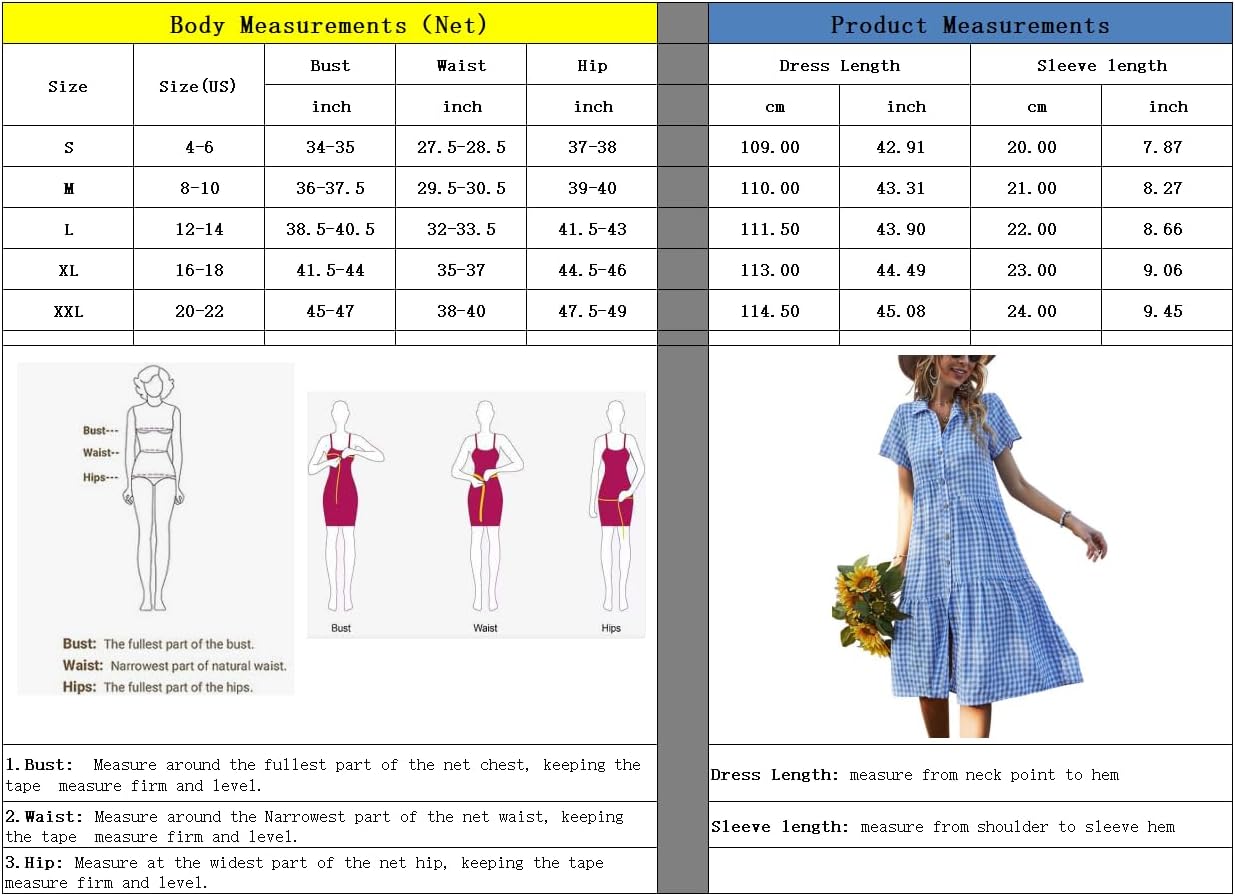1235x896 pixels.
Task: Click dress length 45.08 inch cell
Action: [x=905, y=311]
